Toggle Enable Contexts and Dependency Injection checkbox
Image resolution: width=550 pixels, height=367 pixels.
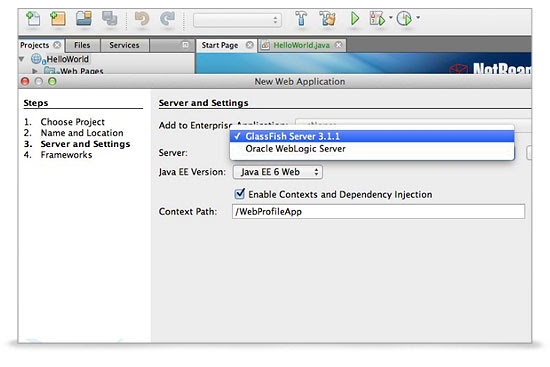tap(240, 194)
